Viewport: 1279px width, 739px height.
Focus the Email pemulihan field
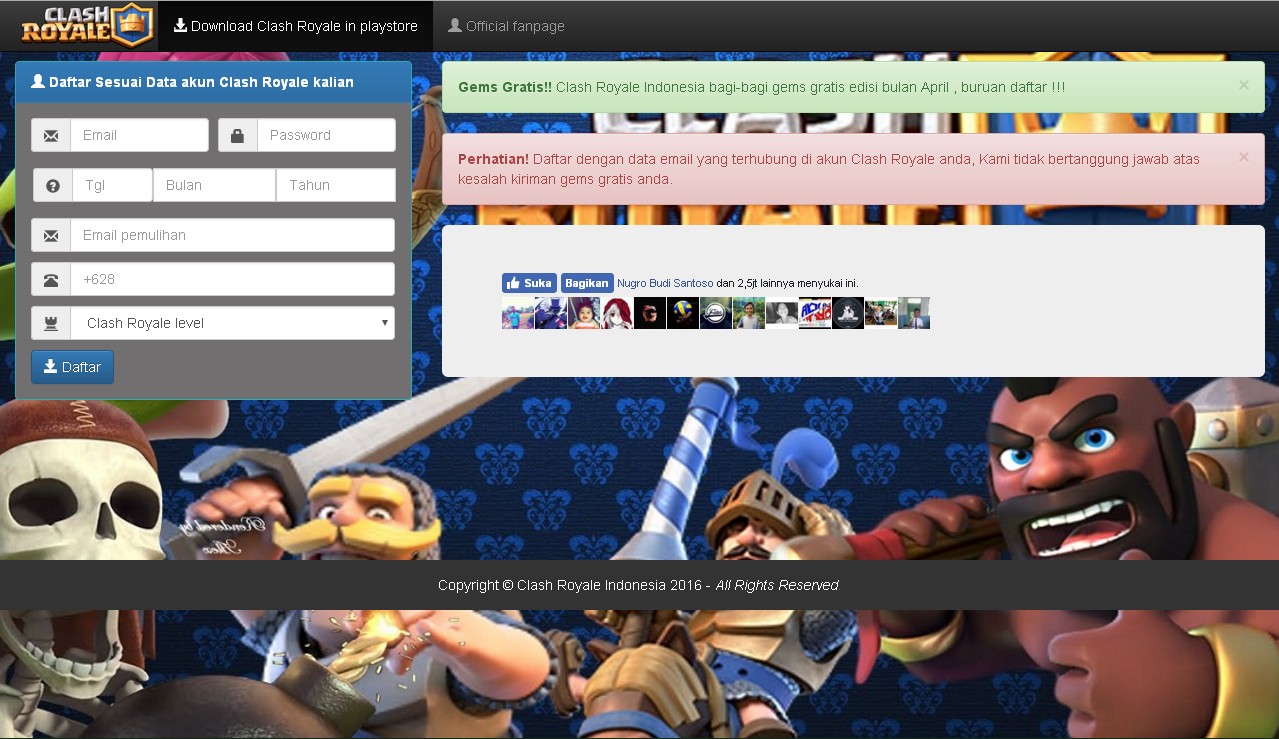coord(232,235)
